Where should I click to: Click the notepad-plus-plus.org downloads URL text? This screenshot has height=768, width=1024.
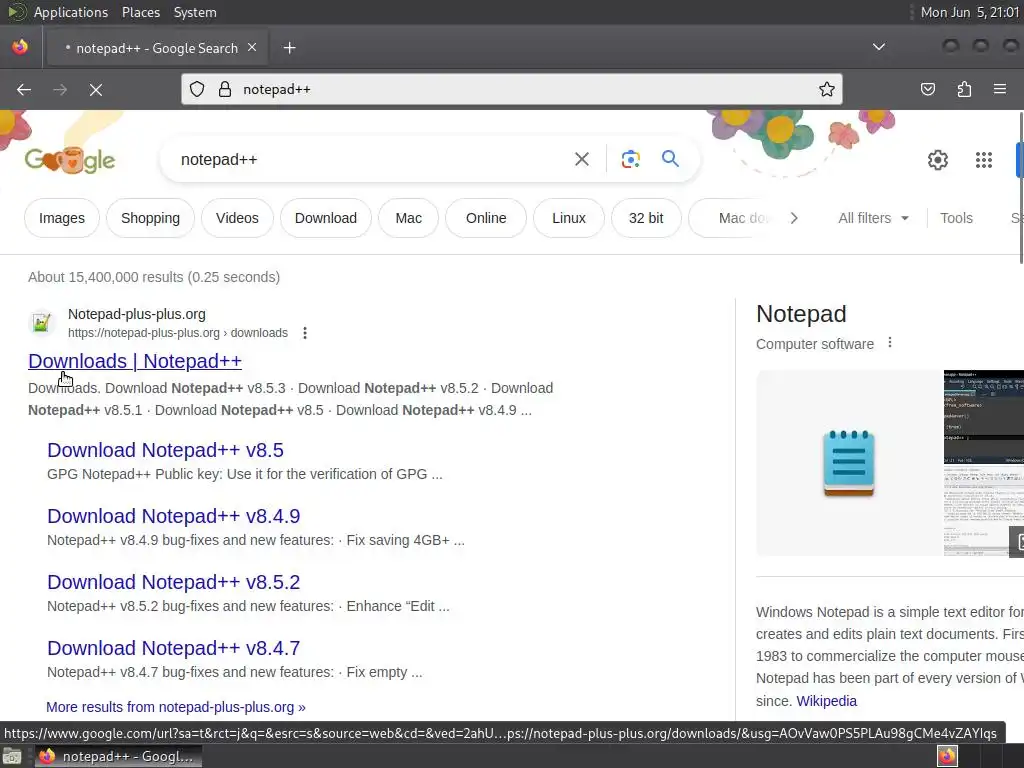coord(178,333)
